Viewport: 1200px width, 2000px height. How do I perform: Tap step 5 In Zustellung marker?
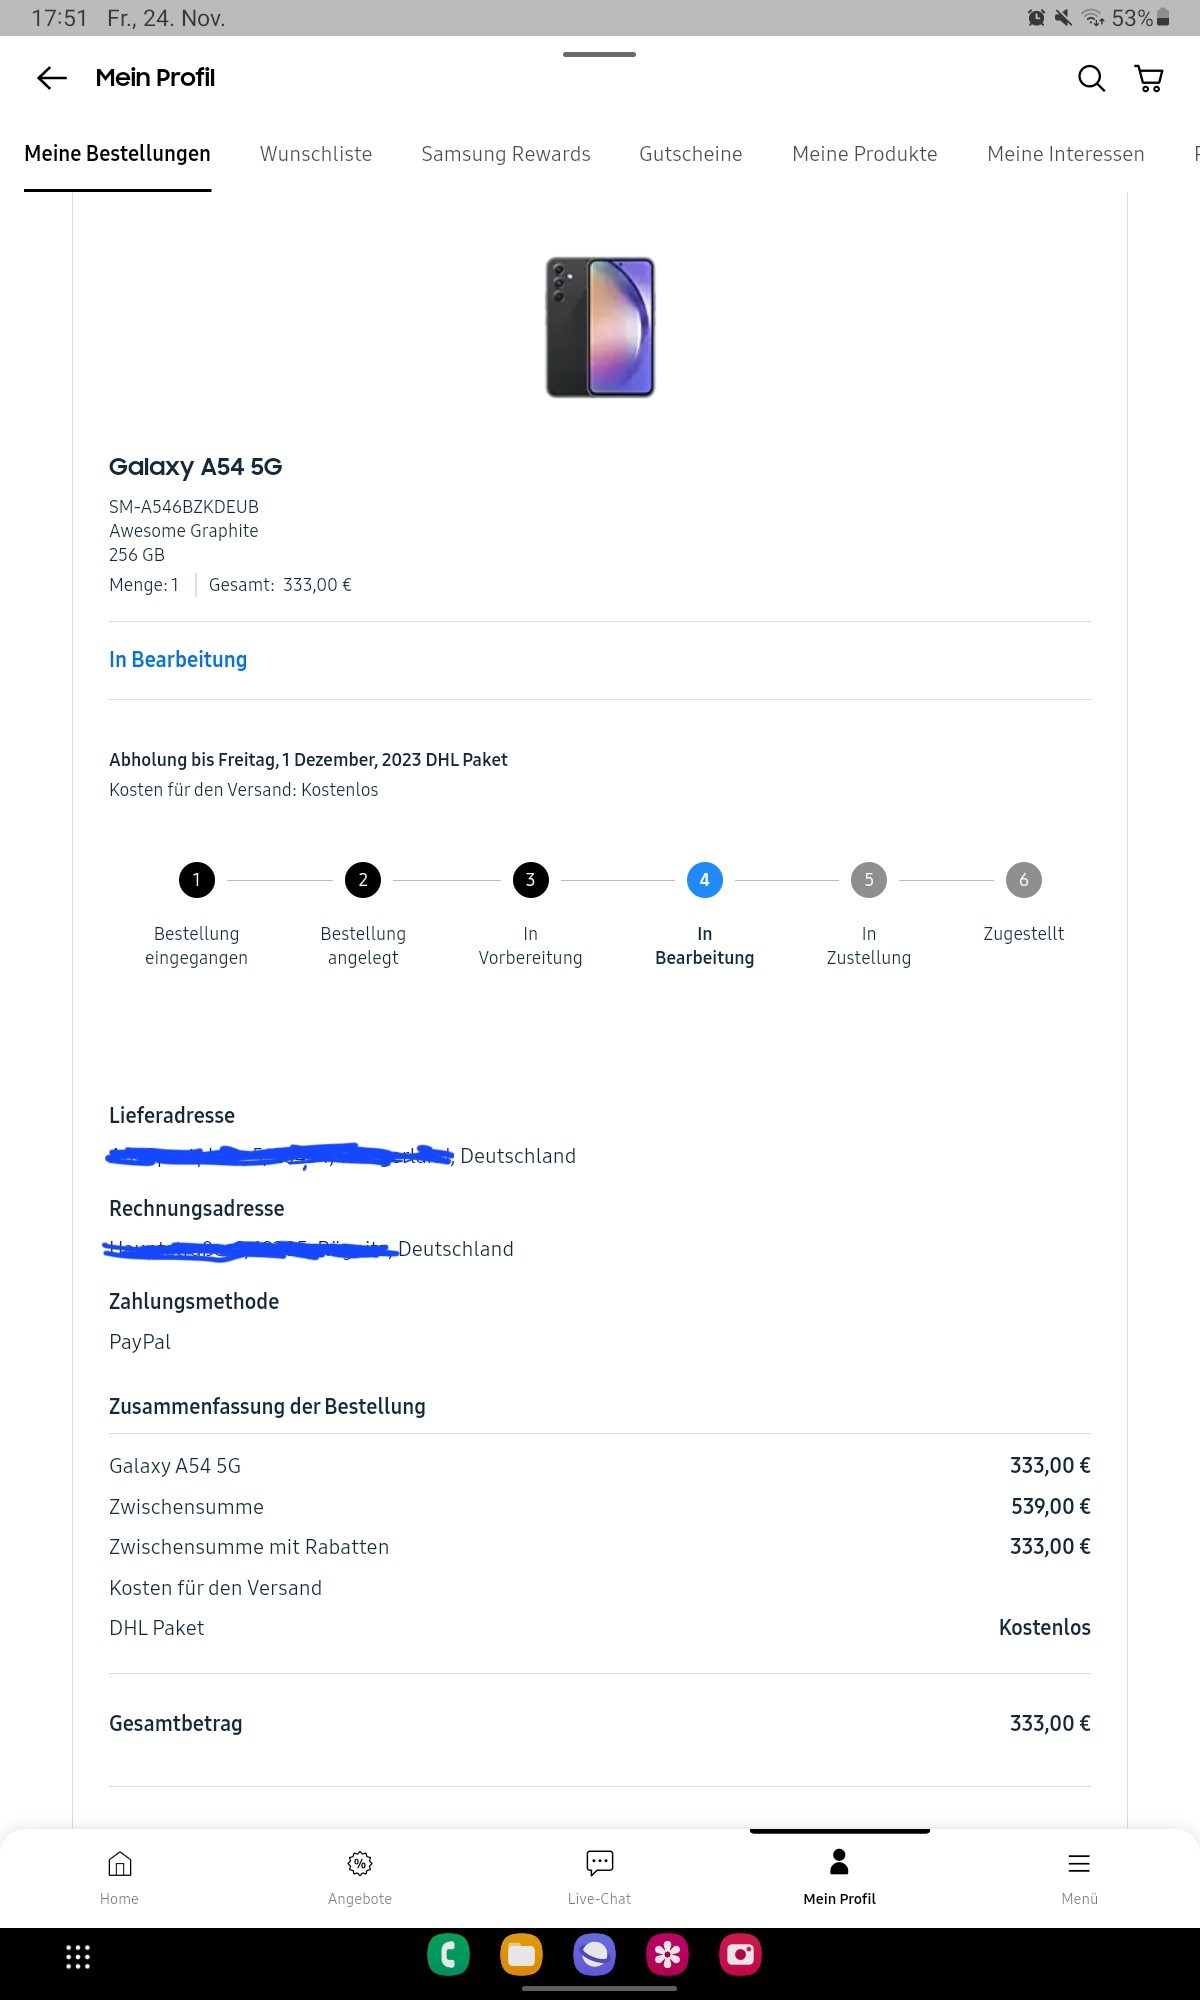[x=869, y=880]
